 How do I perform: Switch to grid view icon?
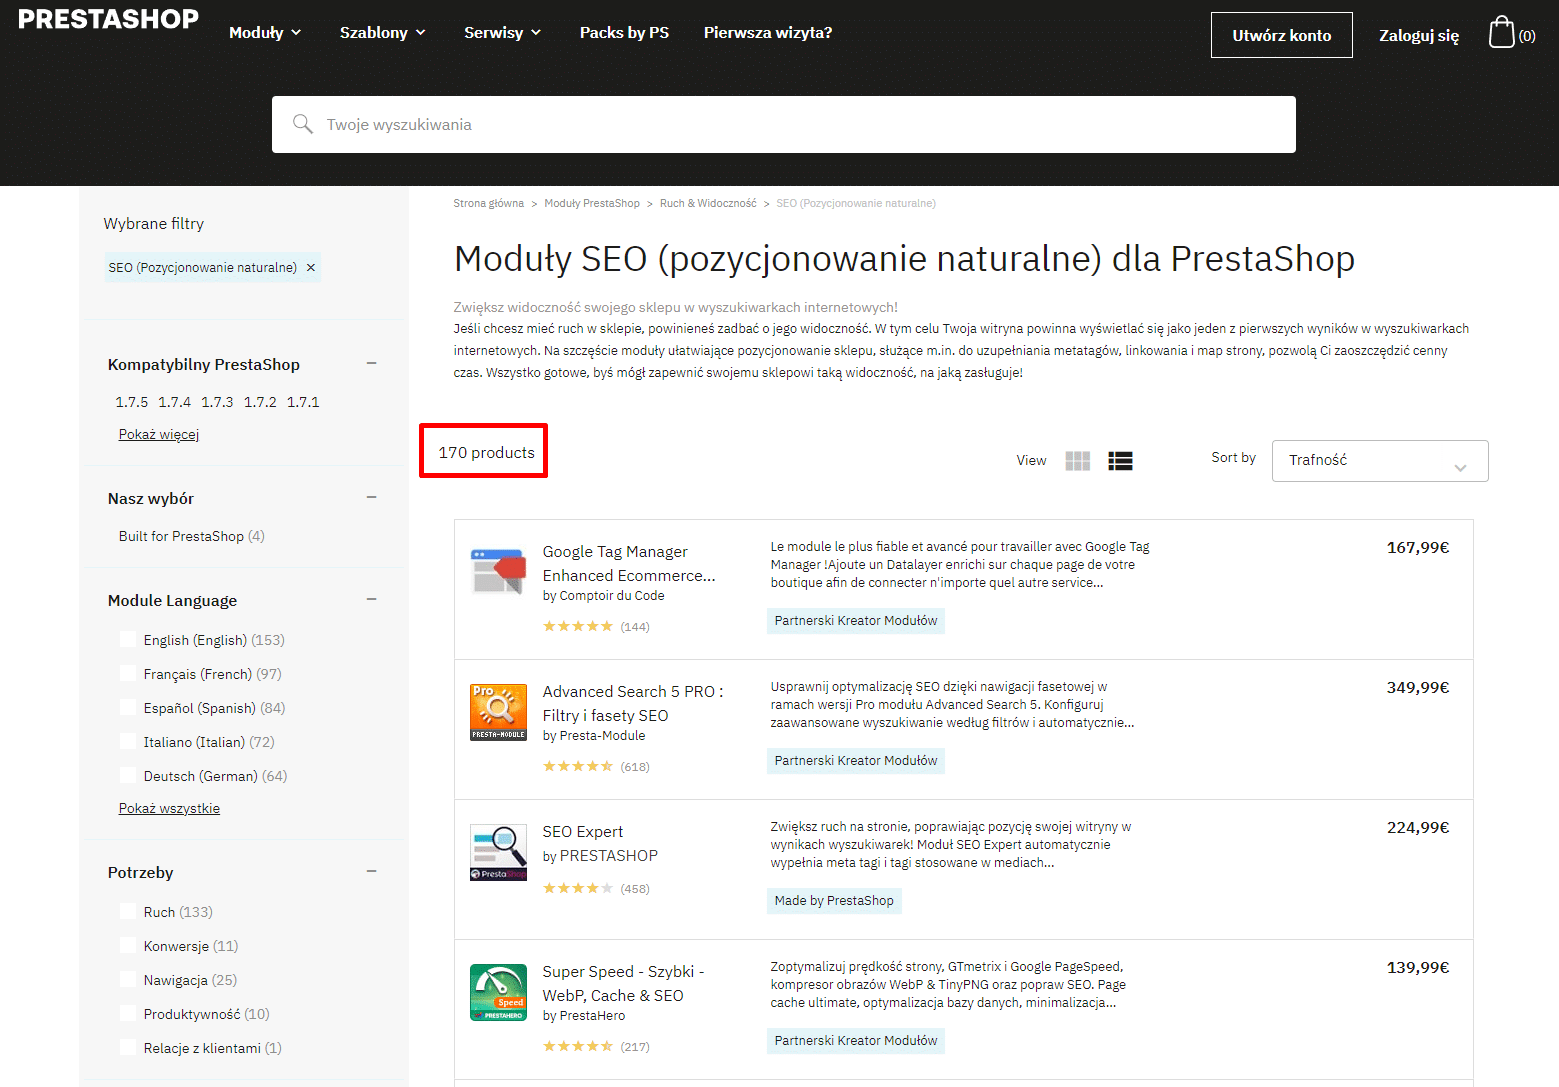point(1077,461)
